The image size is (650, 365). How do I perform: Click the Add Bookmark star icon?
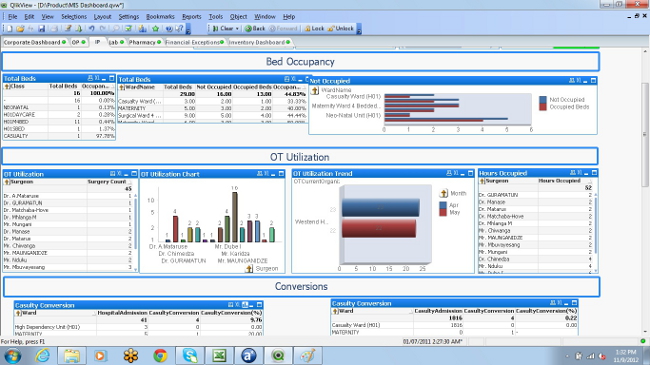click(155, 29)
